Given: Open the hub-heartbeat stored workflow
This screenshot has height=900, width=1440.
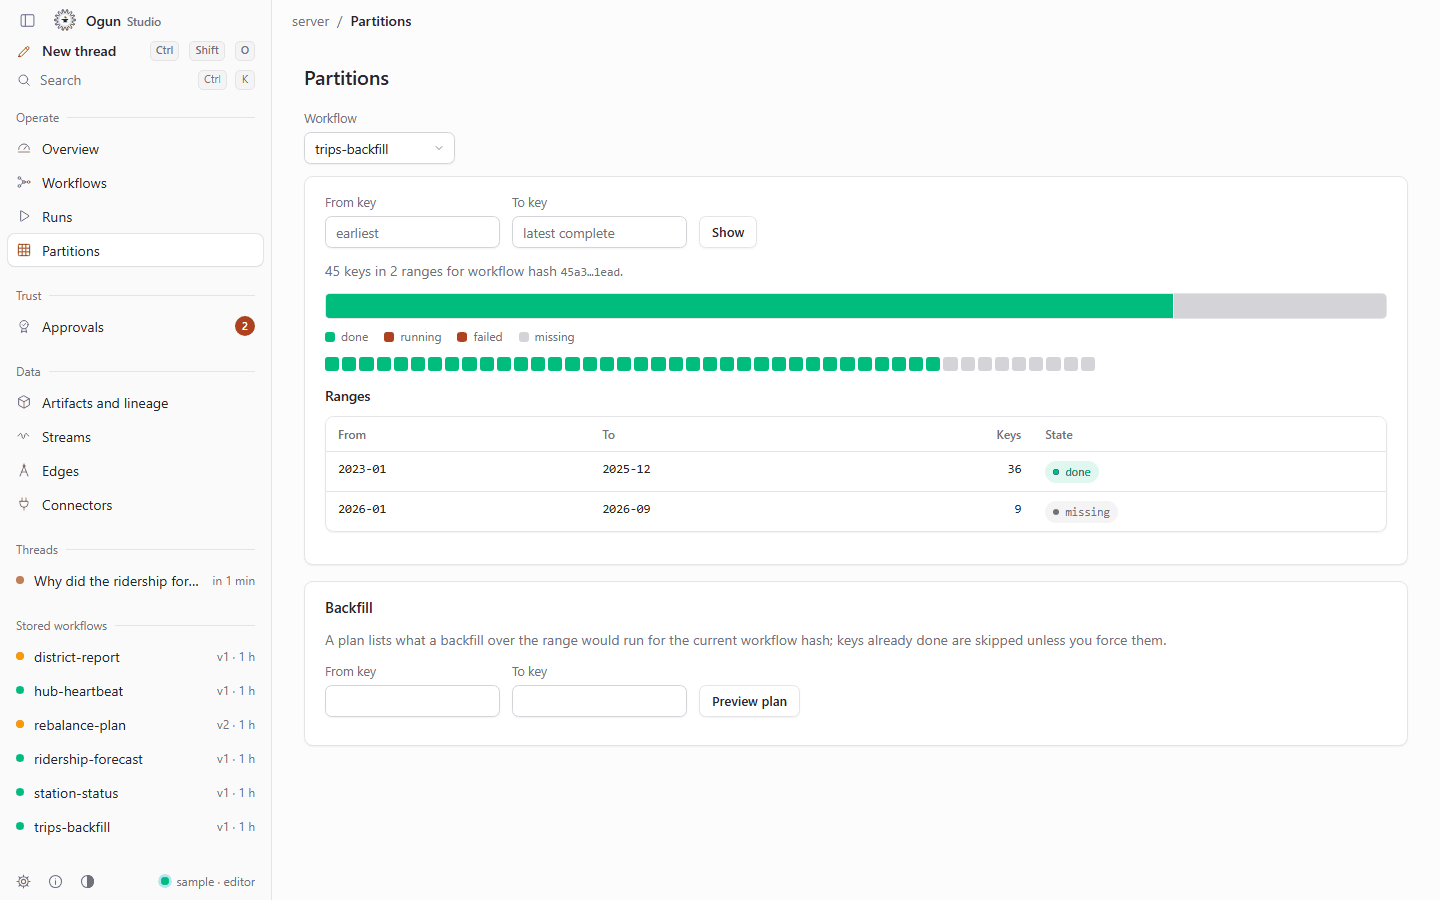Looking at the screenshot, I should coord(135,691).
